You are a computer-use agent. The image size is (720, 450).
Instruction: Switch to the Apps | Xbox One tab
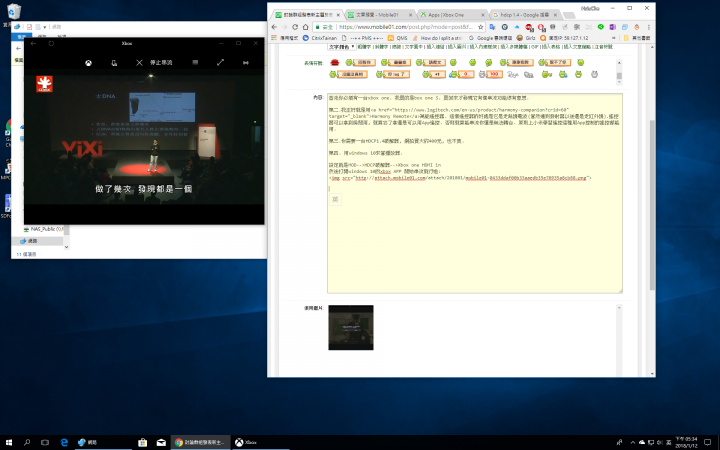[x=452, y=15]
